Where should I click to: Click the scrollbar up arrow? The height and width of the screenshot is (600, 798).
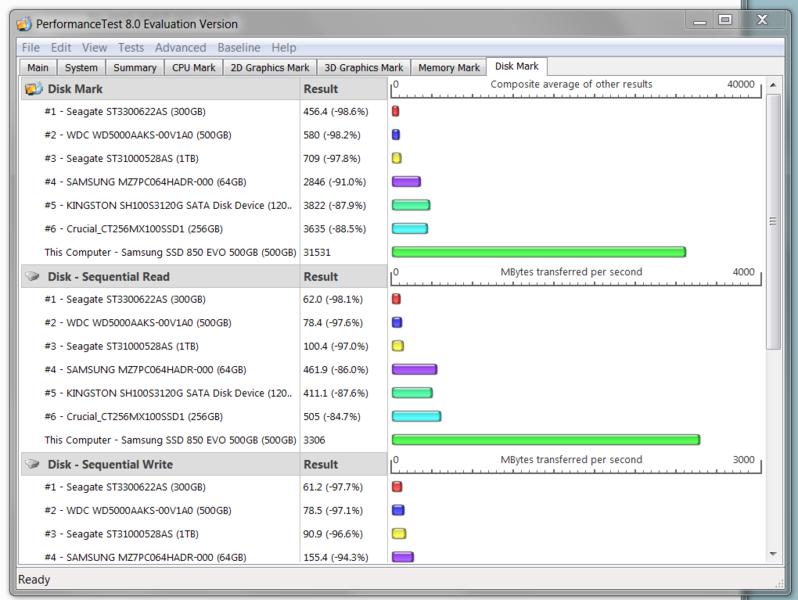pyautogui.click(x=773, y=85)
